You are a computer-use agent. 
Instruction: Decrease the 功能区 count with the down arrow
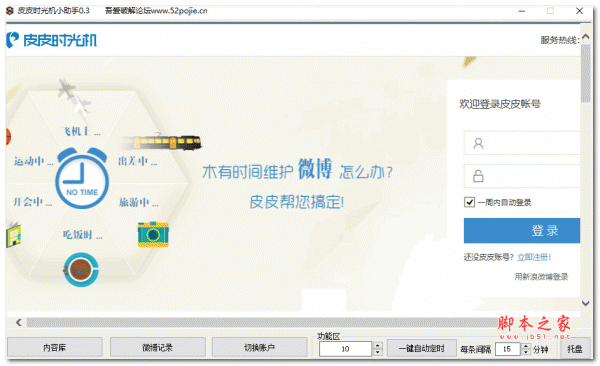pos(377,352)
